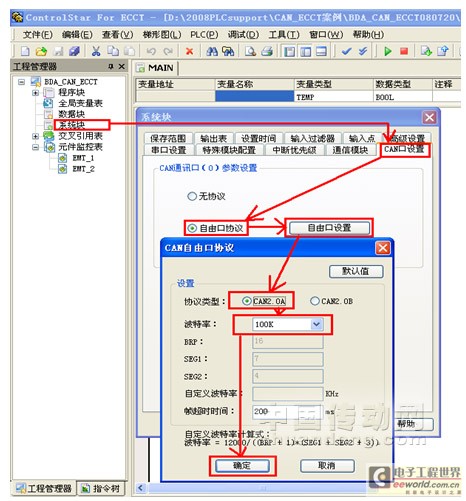Click the green Run play icon
This screenshot has height=501, width=466.
tap(387, 51)
